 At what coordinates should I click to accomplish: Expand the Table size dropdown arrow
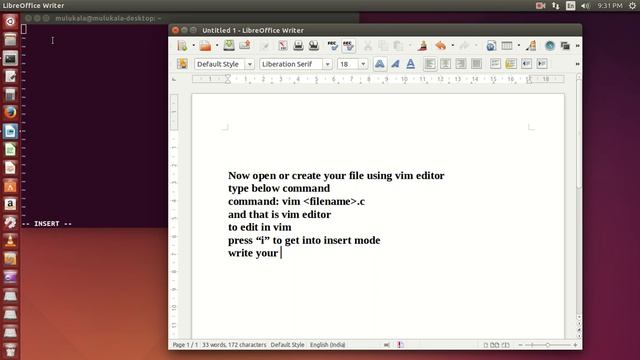click(x=518, y=46)
